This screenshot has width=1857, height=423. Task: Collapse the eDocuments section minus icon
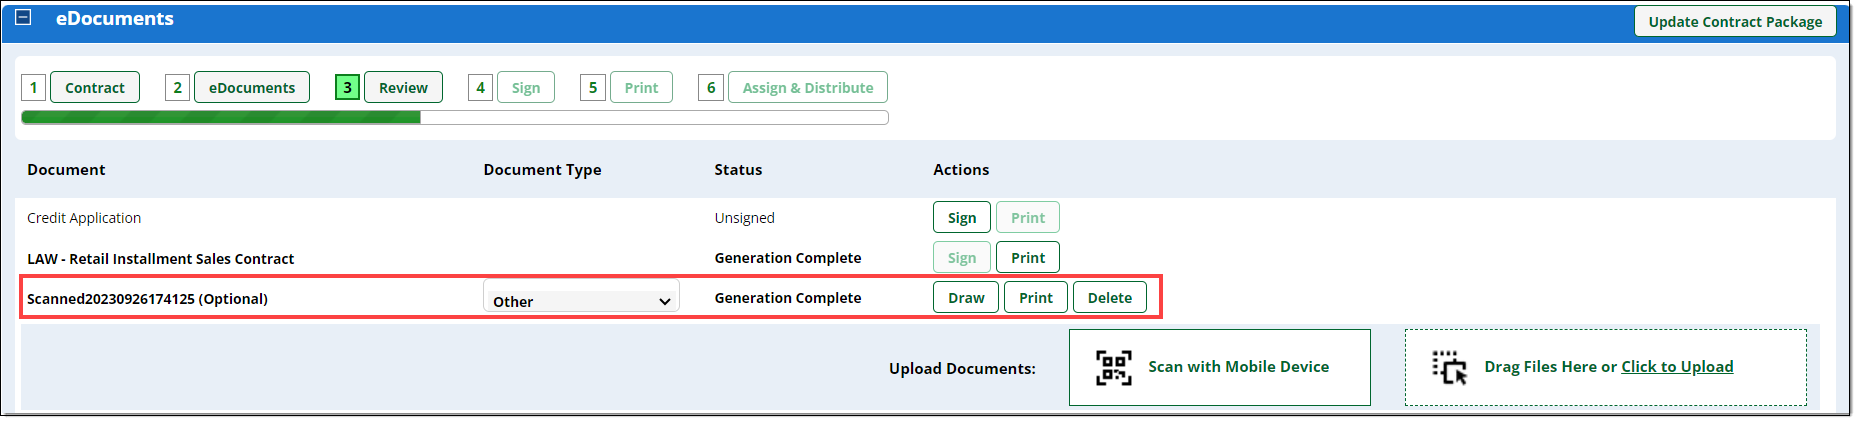point(24,17)
